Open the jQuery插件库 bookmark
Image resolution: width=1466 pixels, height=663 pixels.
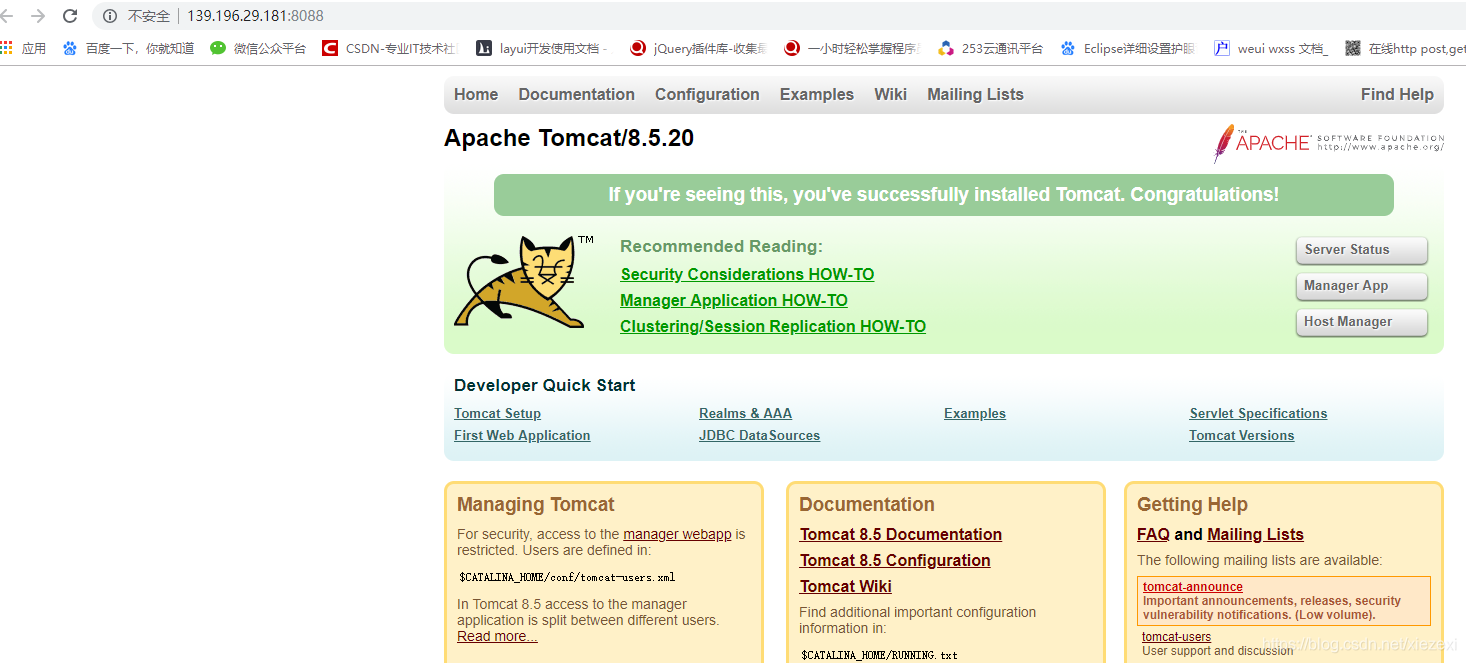[699, 48]
